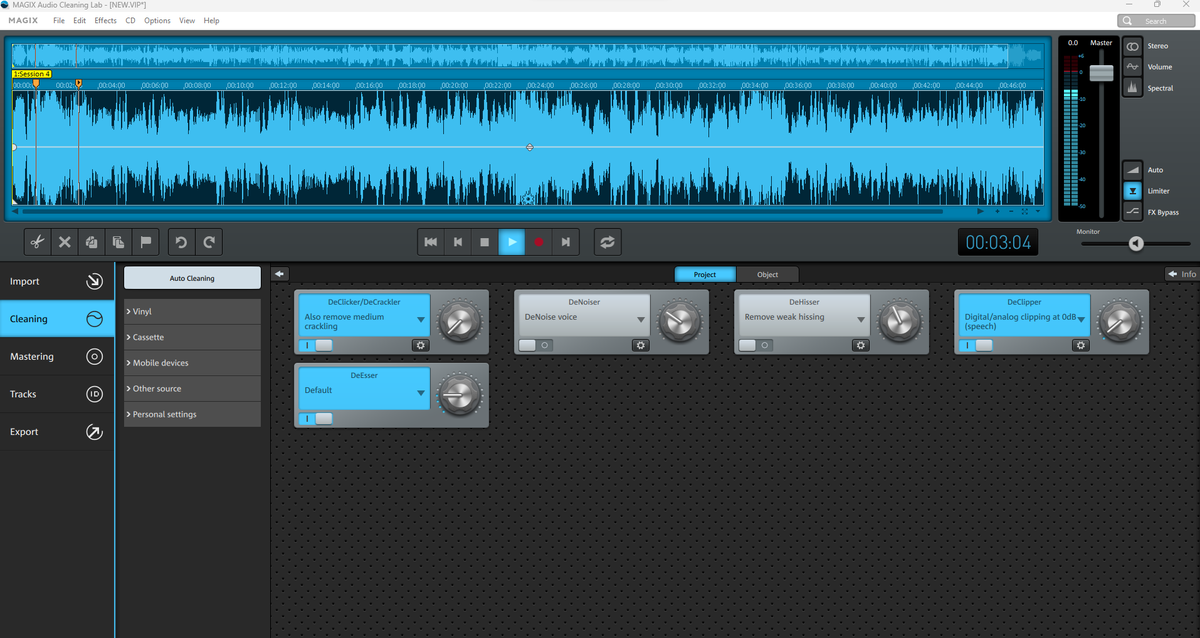Click the Play button
1200x638 pixels.
[x=512, y=242]
